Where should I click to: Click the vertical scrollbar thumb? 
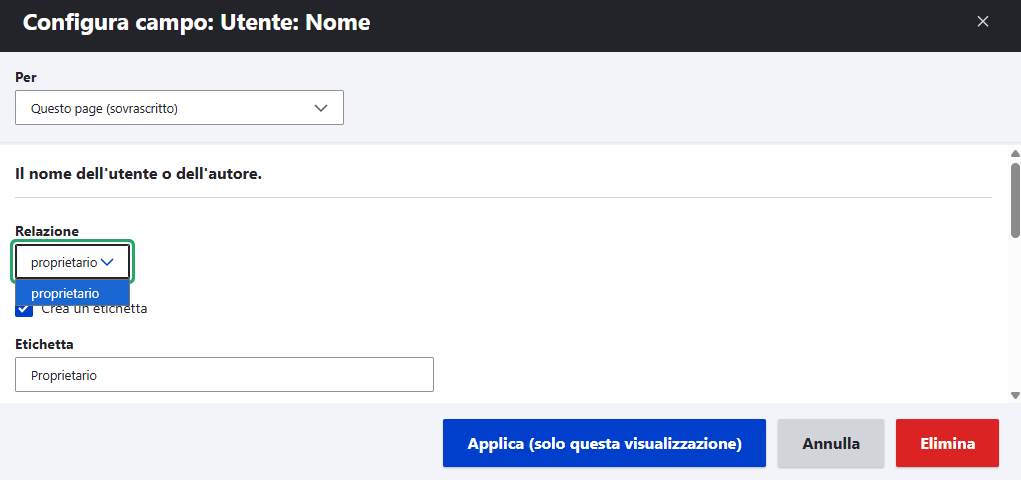tap(1015, 198)
